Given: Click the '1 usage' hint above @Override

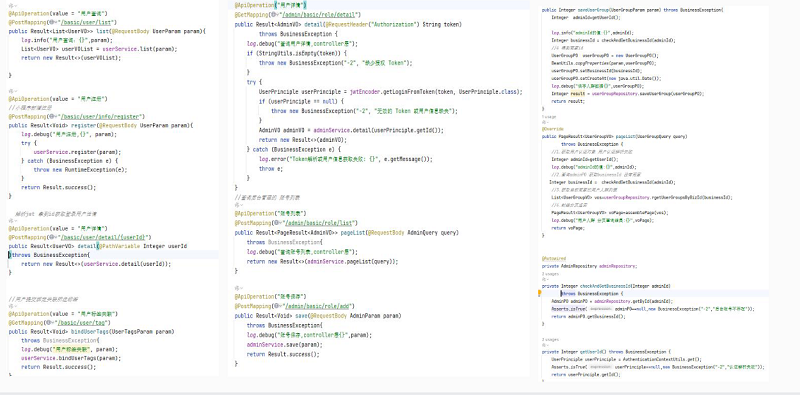Looking at the screenshot, I should click(x=548, y=117).
